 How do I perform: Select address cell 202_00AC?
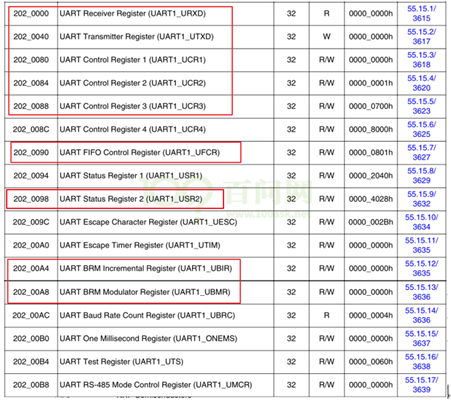(x=31, y=315)
